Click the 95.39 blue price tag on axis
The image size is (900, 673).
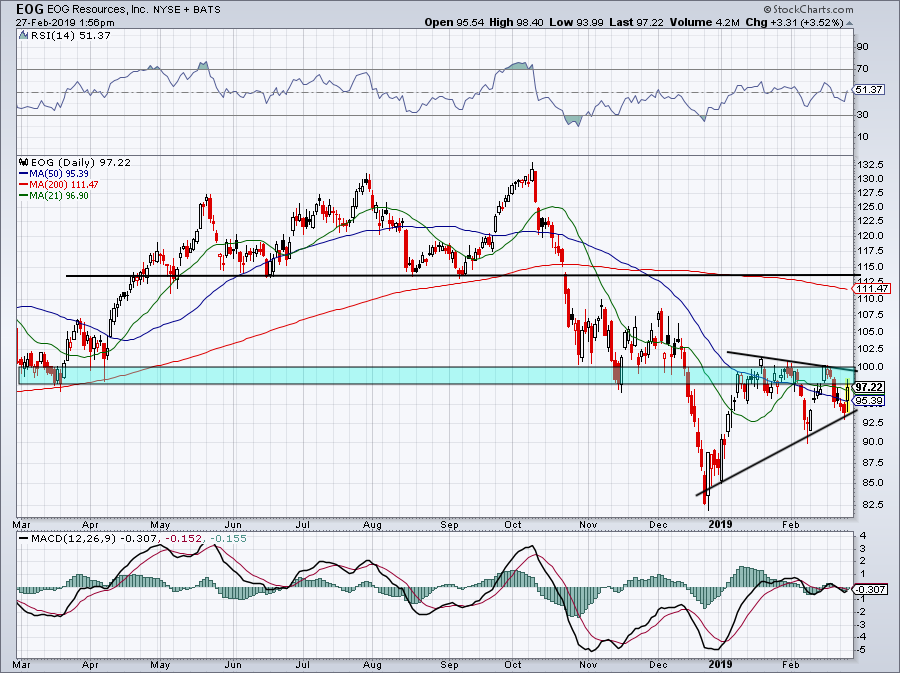pos(870,400)
